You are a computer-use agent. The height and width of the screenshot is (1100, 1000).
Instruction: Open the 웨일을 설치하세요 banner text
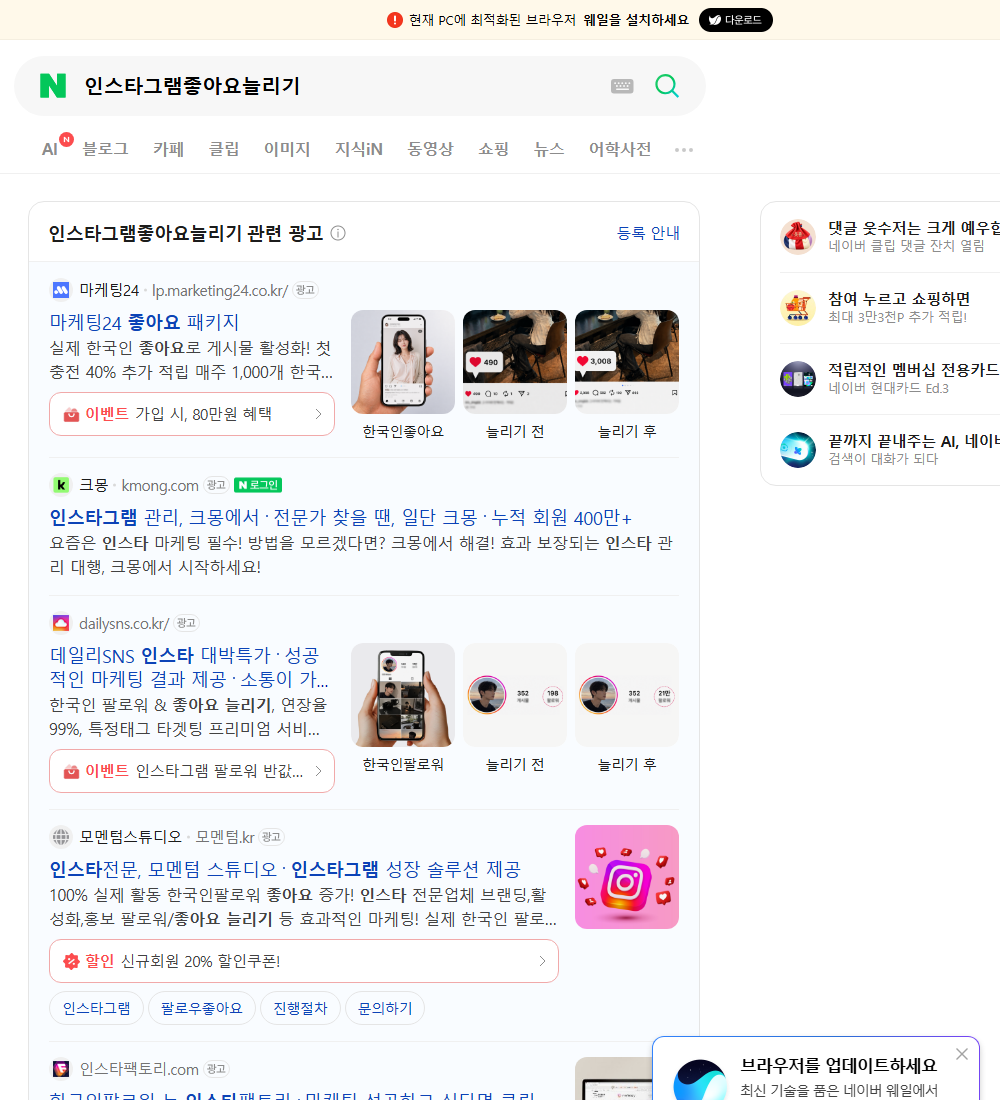636,20
